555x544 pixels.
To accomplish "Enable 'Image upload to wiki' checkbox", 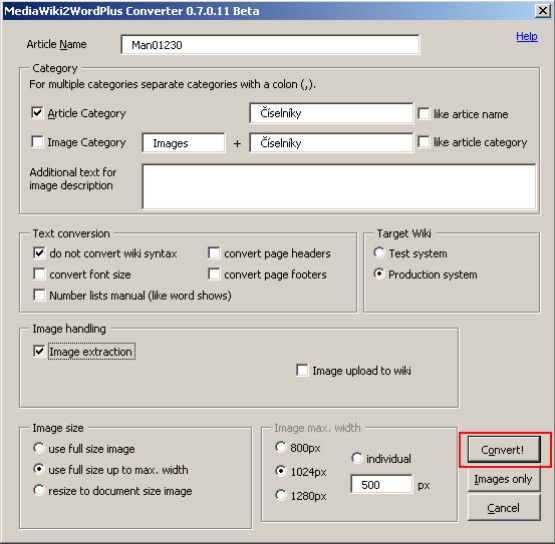I will coord(302,370).
